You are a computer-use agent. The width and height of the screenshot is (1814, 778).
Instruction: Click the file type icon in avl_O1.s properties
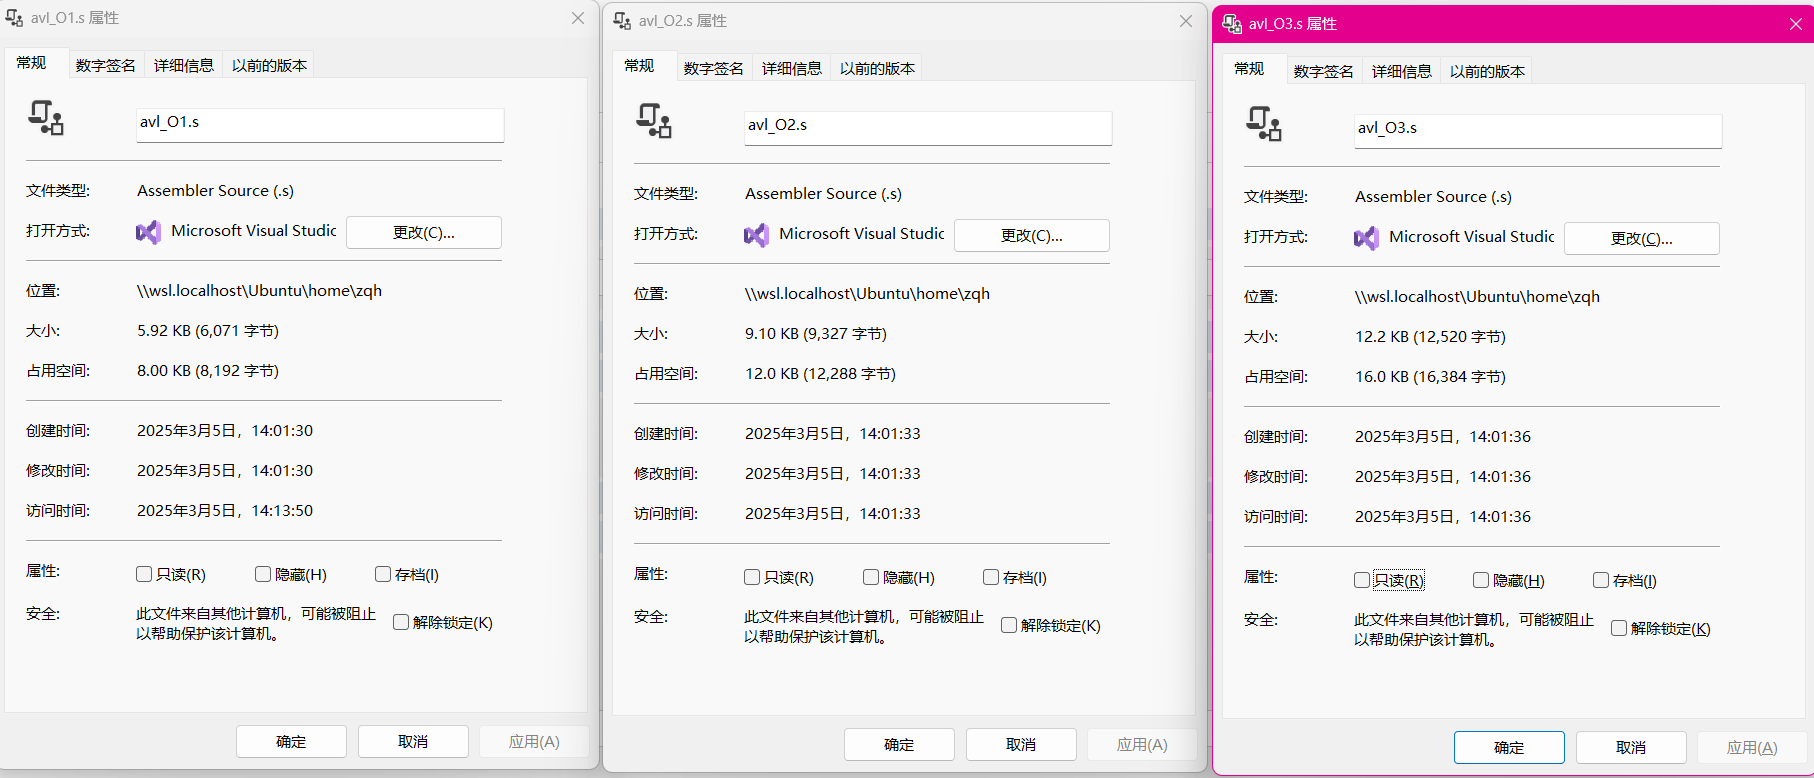(x=46, y=118)
